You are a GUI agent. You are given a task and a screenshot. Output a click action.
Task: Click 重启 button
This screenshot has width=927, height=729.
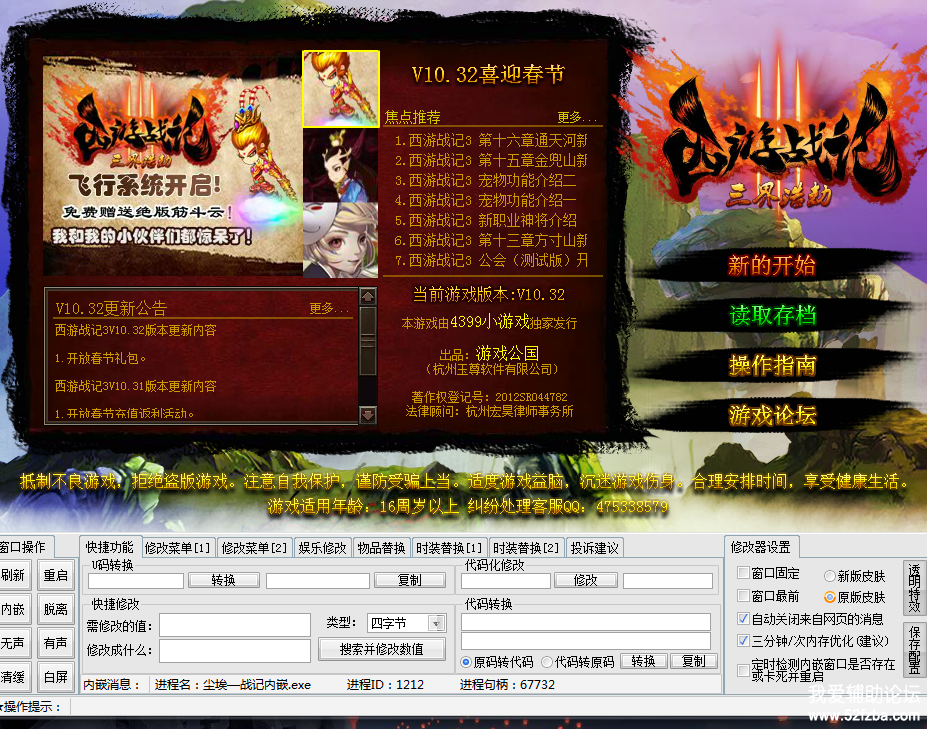pyautogui.click(x=56, y=575)
